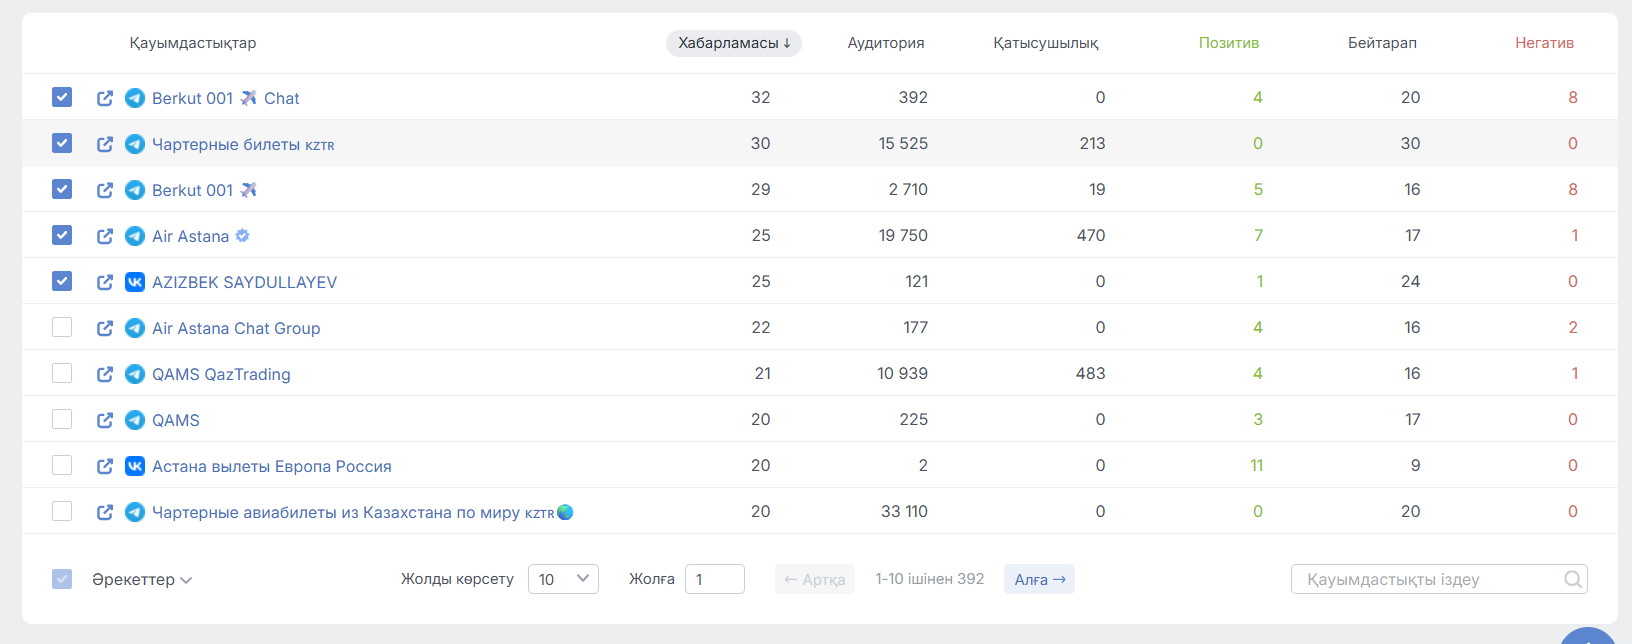Open the QAMS QazTrading community link
Screen dimensions: 1632x644
point(221,374)
